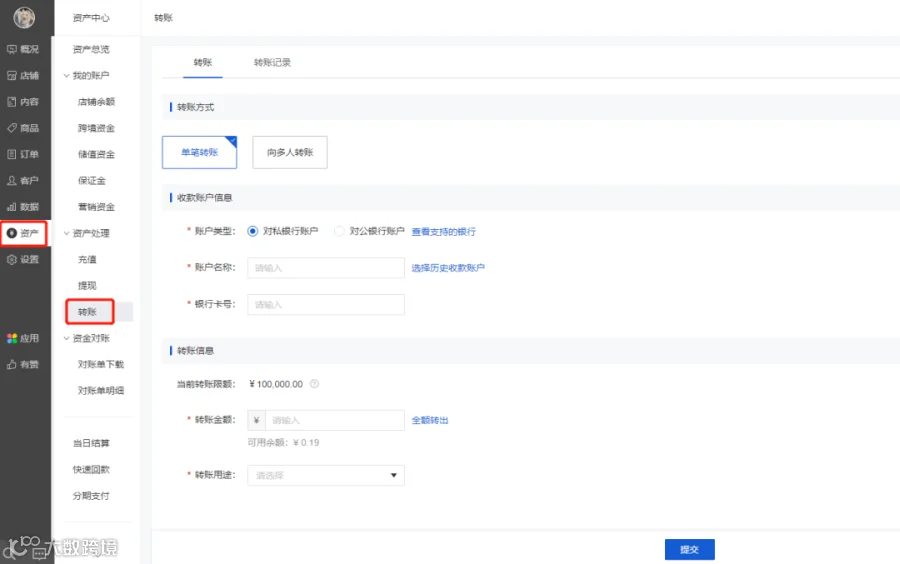Switch to the 转账记录 tab
This screenshot has width=900, height=564.
coord(272,63)
